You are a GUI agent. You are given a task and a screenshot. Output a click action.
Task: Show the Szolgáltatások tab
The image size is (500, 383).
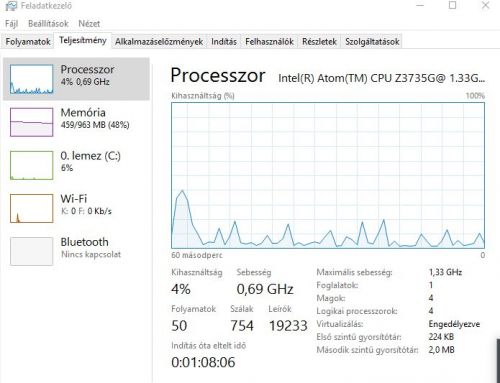pyautogui.click(x=372, y=42)
